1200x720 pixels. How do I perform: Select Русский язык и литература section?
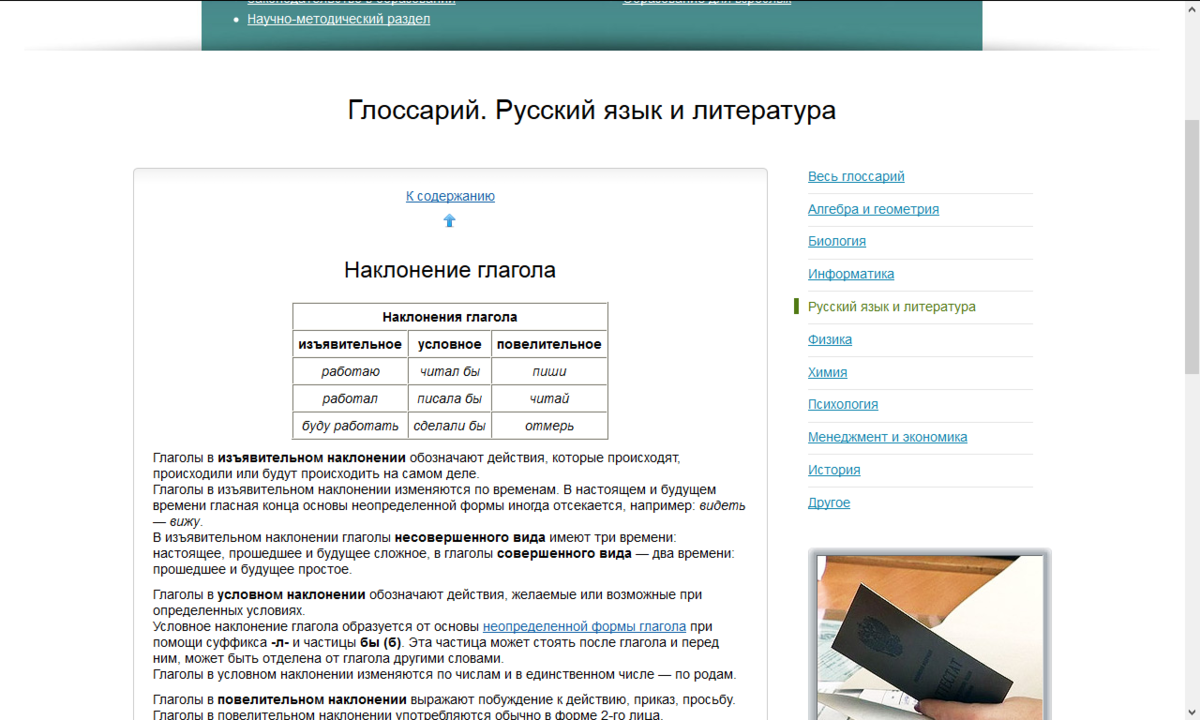(892, 307)
